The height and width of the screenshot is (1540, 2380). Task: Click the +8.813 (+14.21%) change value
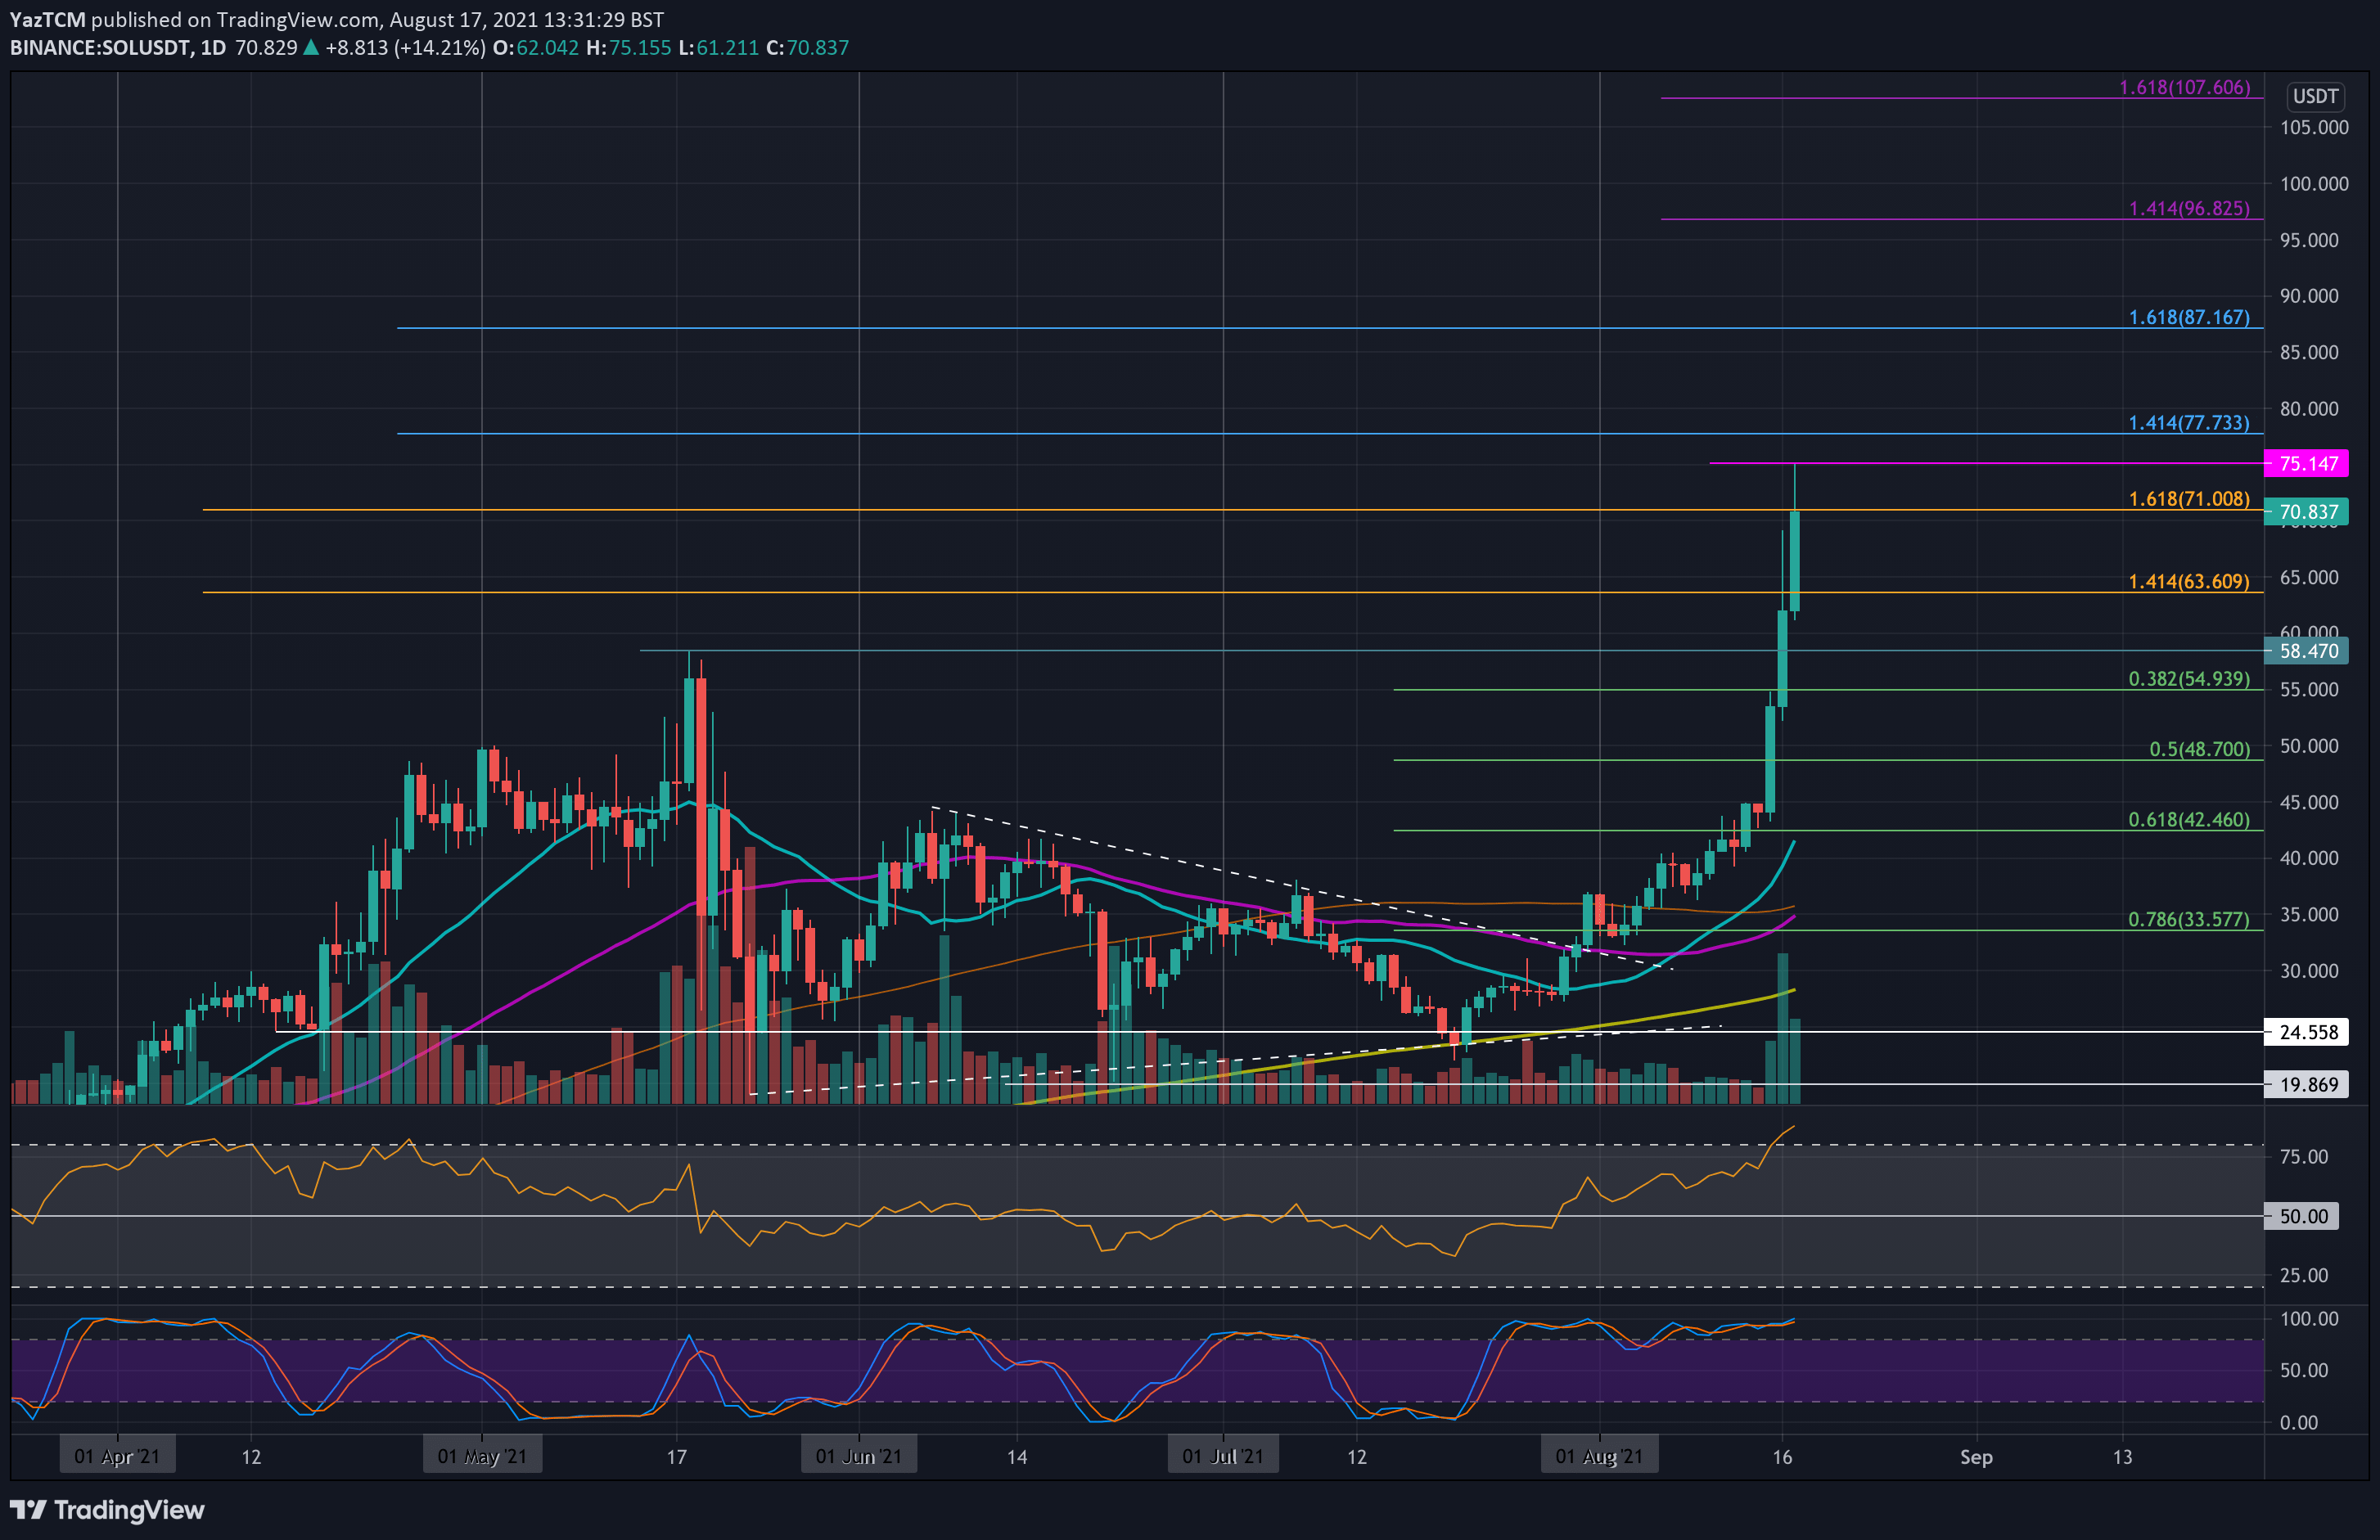click(x=405, y=47)
